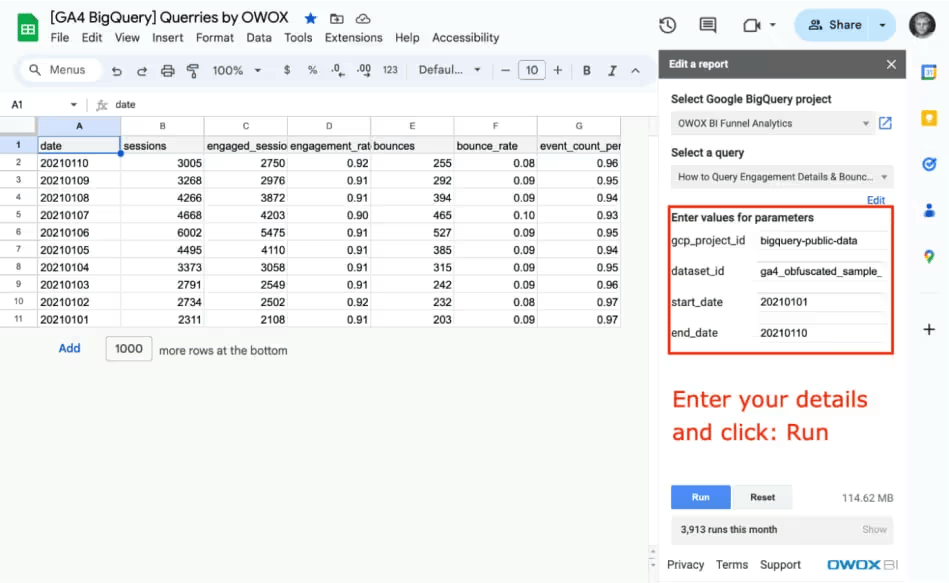Get add-ons with plus icon

click(929, 329)
